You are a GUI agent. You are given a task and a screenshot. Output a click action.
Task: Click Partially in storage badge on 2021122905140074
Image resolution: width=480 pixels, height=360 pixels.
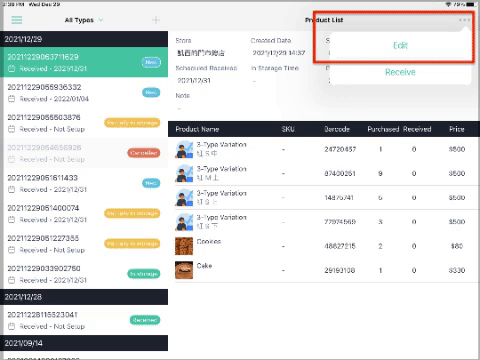[132, 213]
